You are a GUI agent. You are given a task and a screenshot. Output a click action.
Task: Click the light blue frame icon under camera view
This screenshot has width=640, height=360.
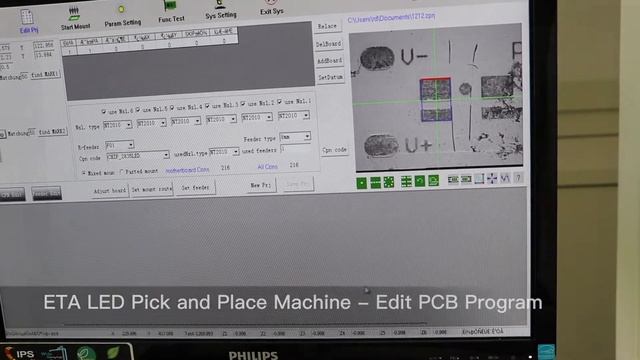(479, 179)
